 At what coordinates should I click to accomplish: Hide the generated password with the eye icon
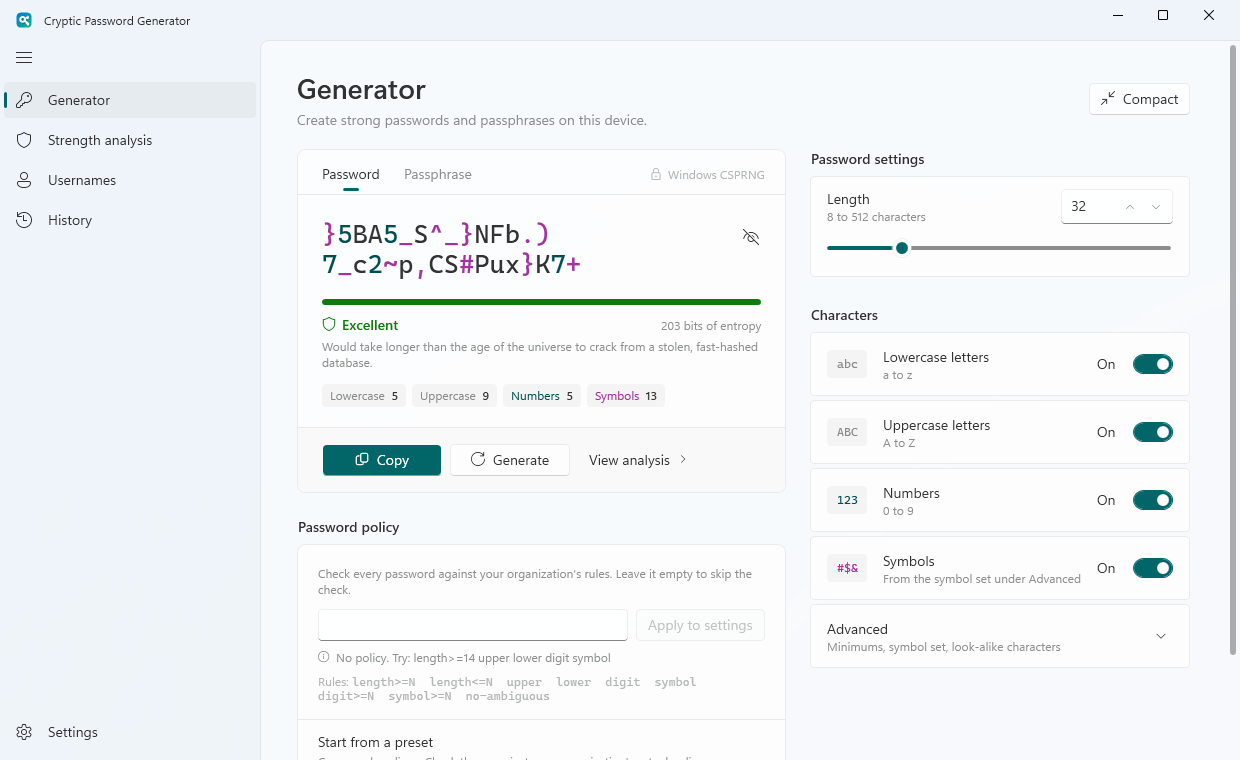pos(751,237)
